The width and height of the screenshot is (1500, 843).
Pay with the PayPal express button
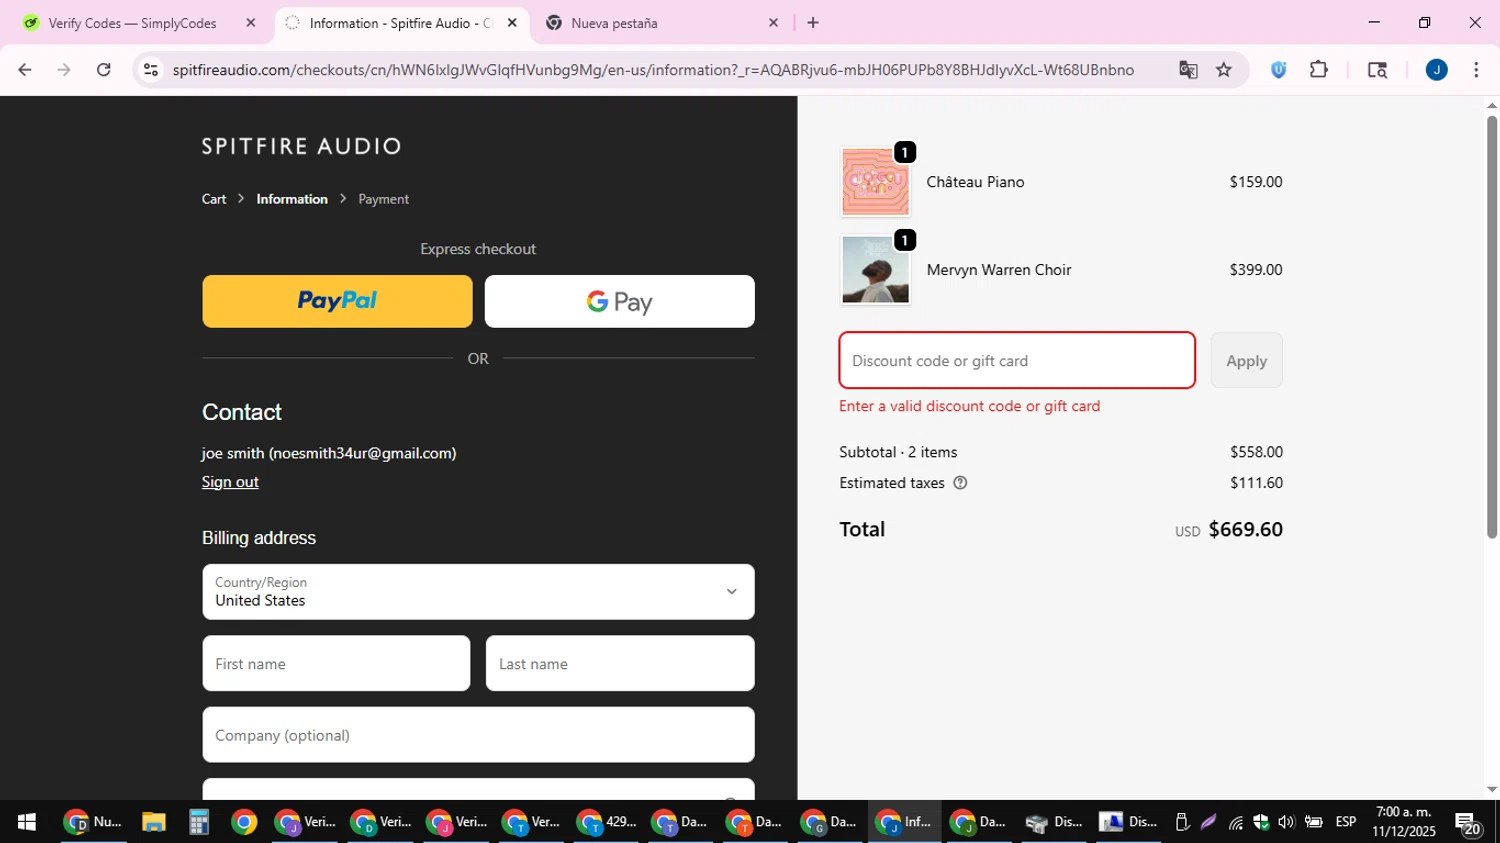337,301
